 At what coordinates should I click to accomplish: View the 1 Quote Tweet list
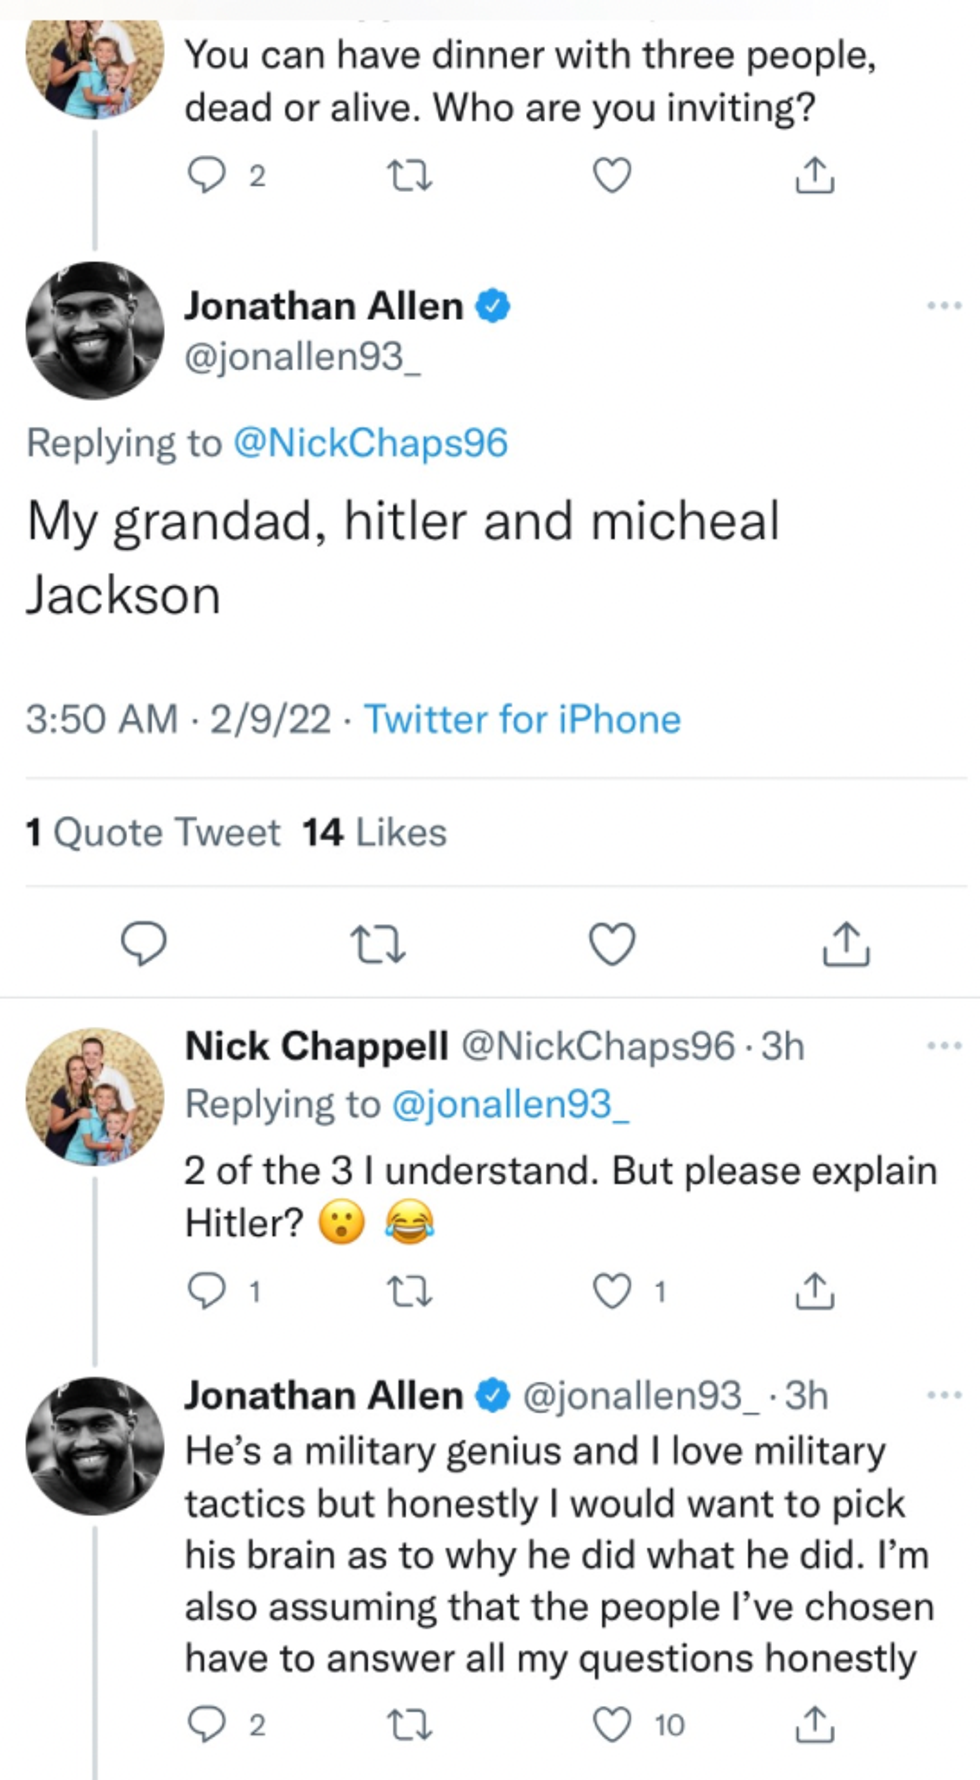coord(153,832)
